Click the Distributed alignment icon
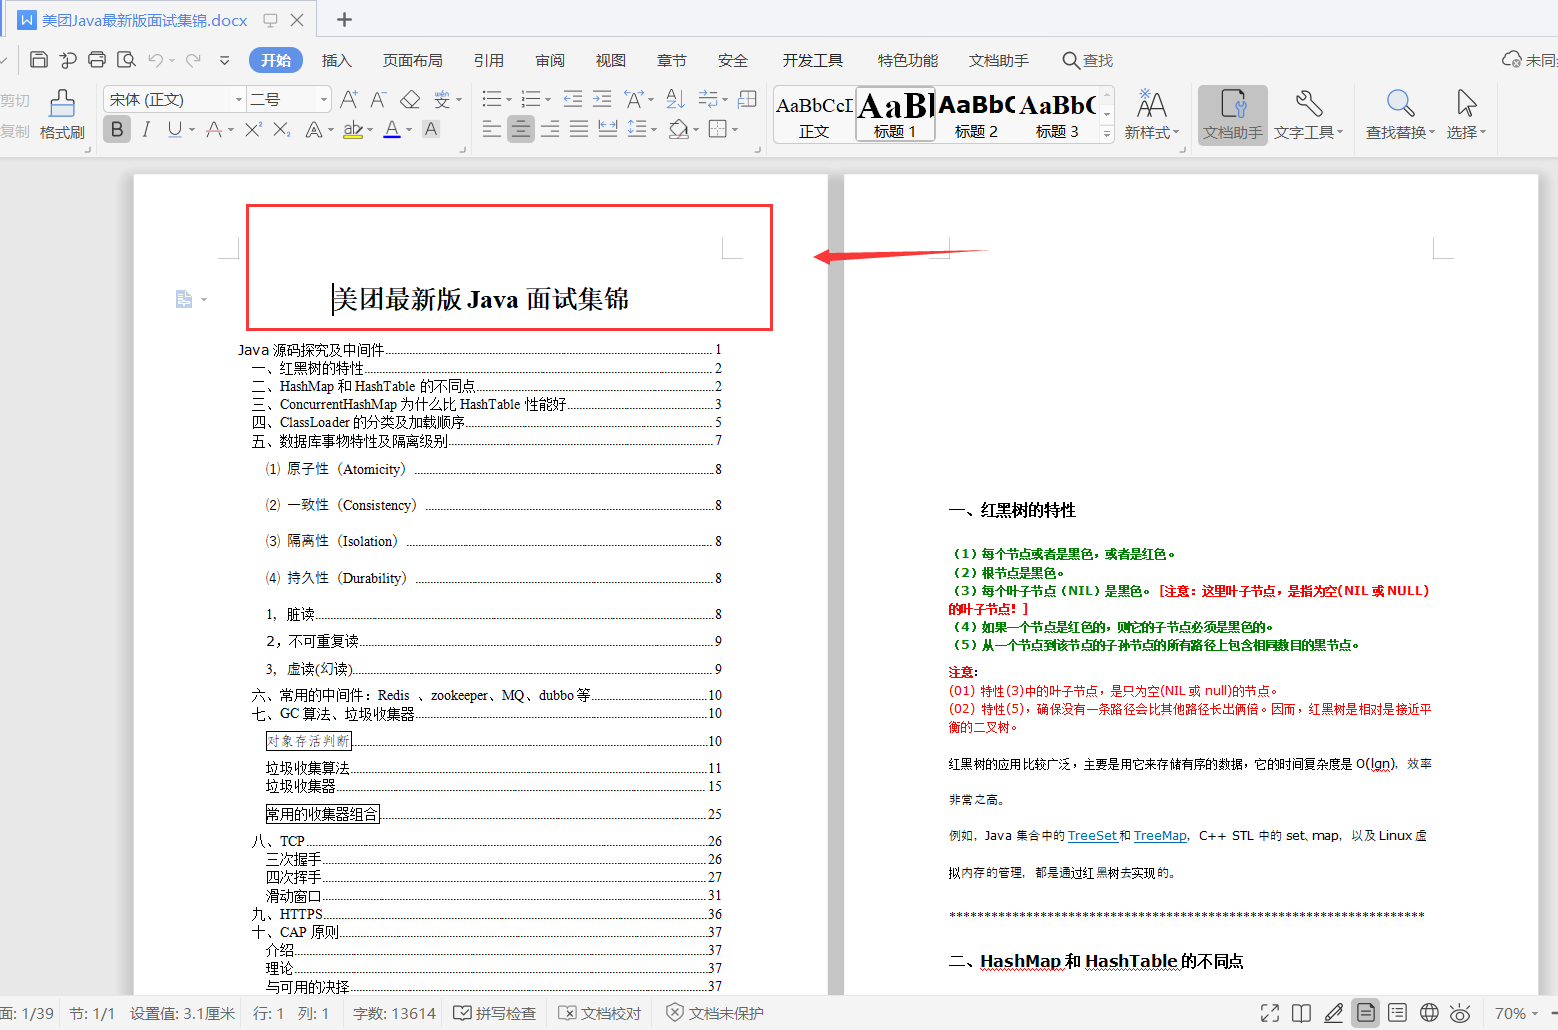Image resolution: width=1558 pixels, height=1030 pixels. click(608, 129)
